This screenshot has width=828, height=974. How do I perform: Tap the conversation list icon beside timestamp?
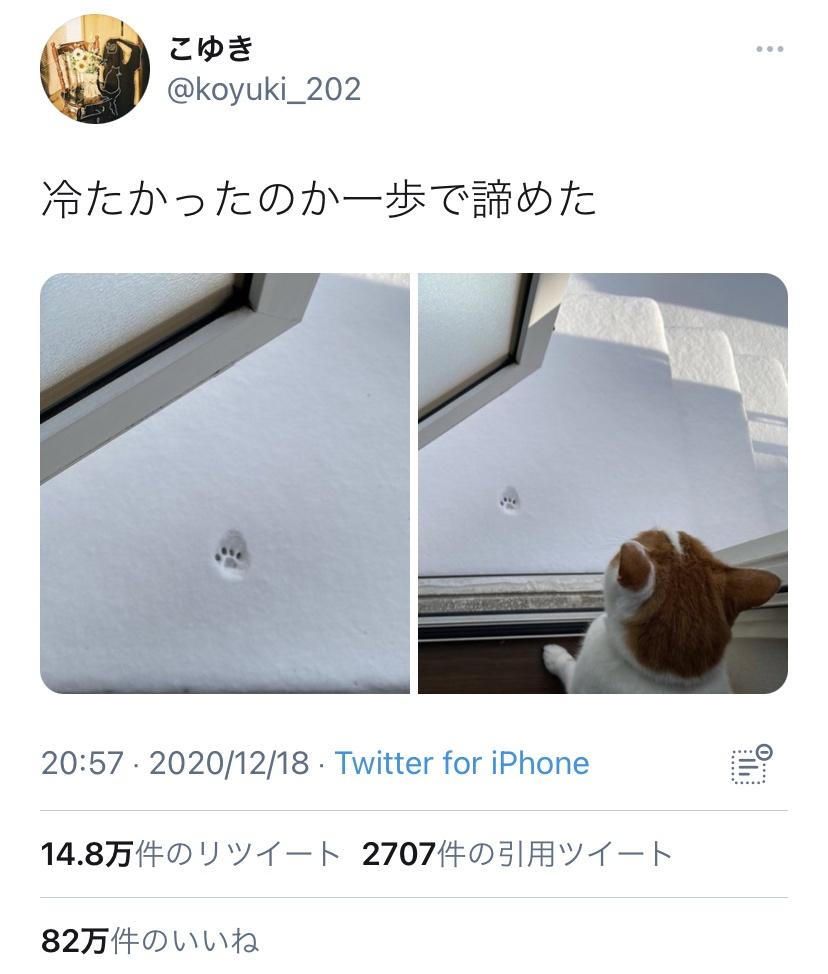tap(752, 764)
